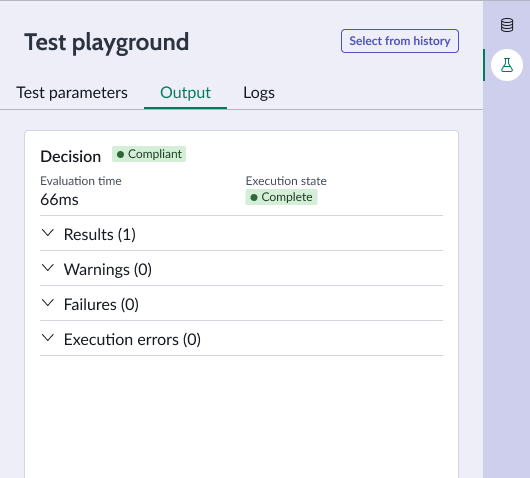530x478 pixels.
Task: Switch to the Test parameters tab
Action: pos(72,93)
